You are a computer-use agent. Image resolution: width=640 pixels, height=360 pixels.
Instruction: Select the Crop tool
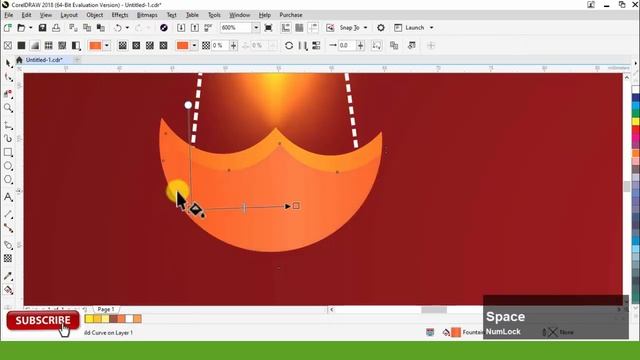tap(8, 93)
